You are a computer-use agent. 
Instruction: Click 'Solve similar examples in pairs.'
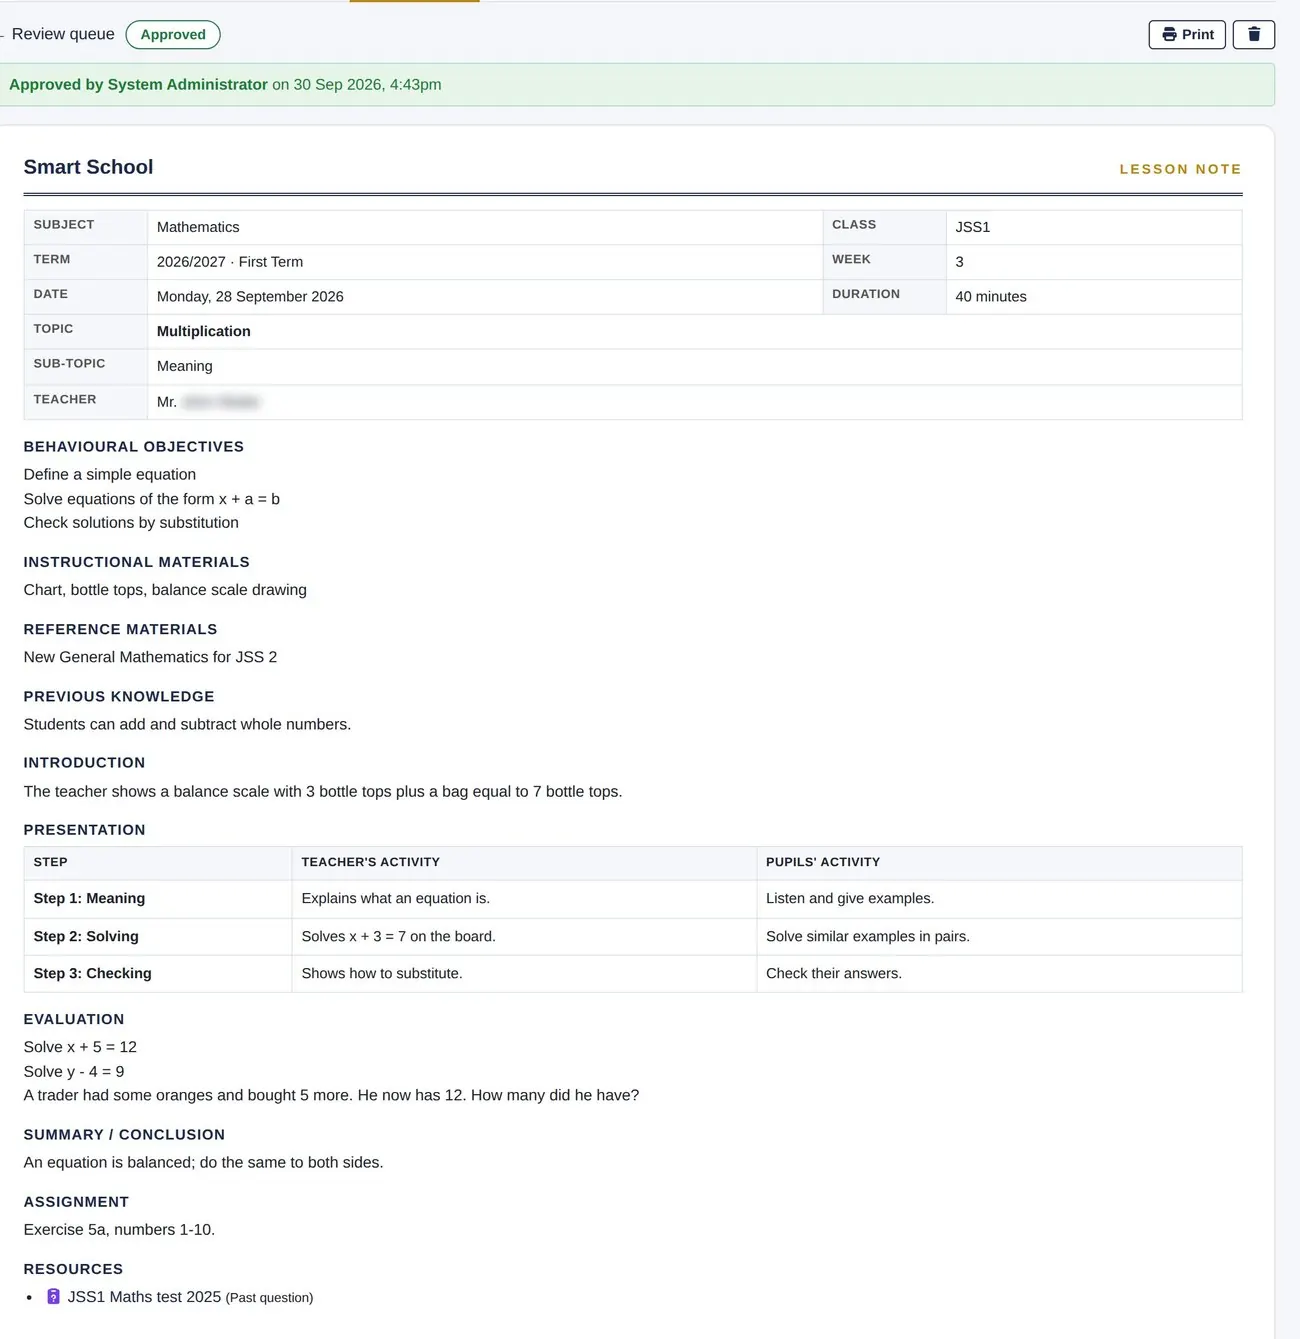click(x=868, y=936)
